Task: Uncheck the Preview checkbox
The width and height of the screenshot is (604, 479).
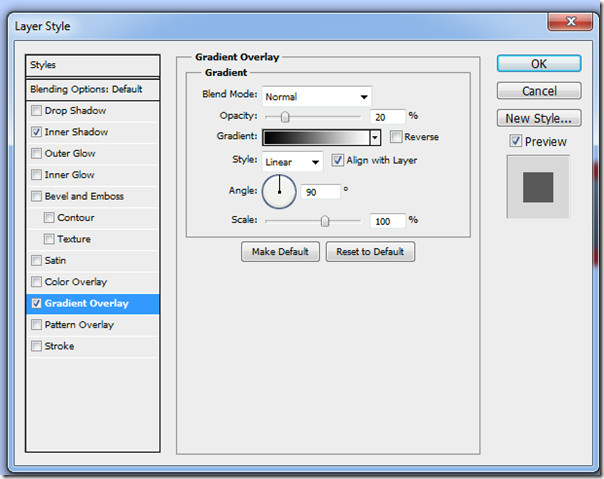Action: pyautogui.click(x=515, y=141)
